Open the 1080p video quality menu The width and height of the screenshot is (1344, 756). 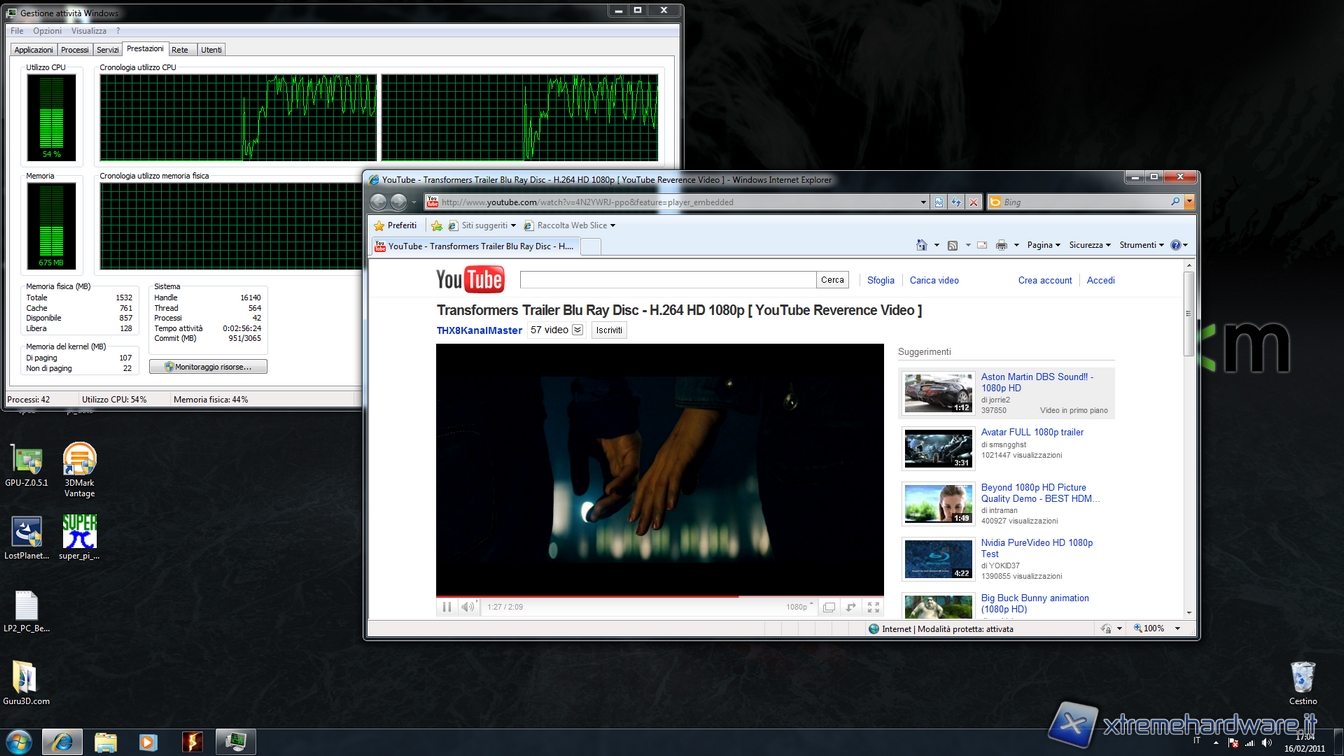pos(799,607)
